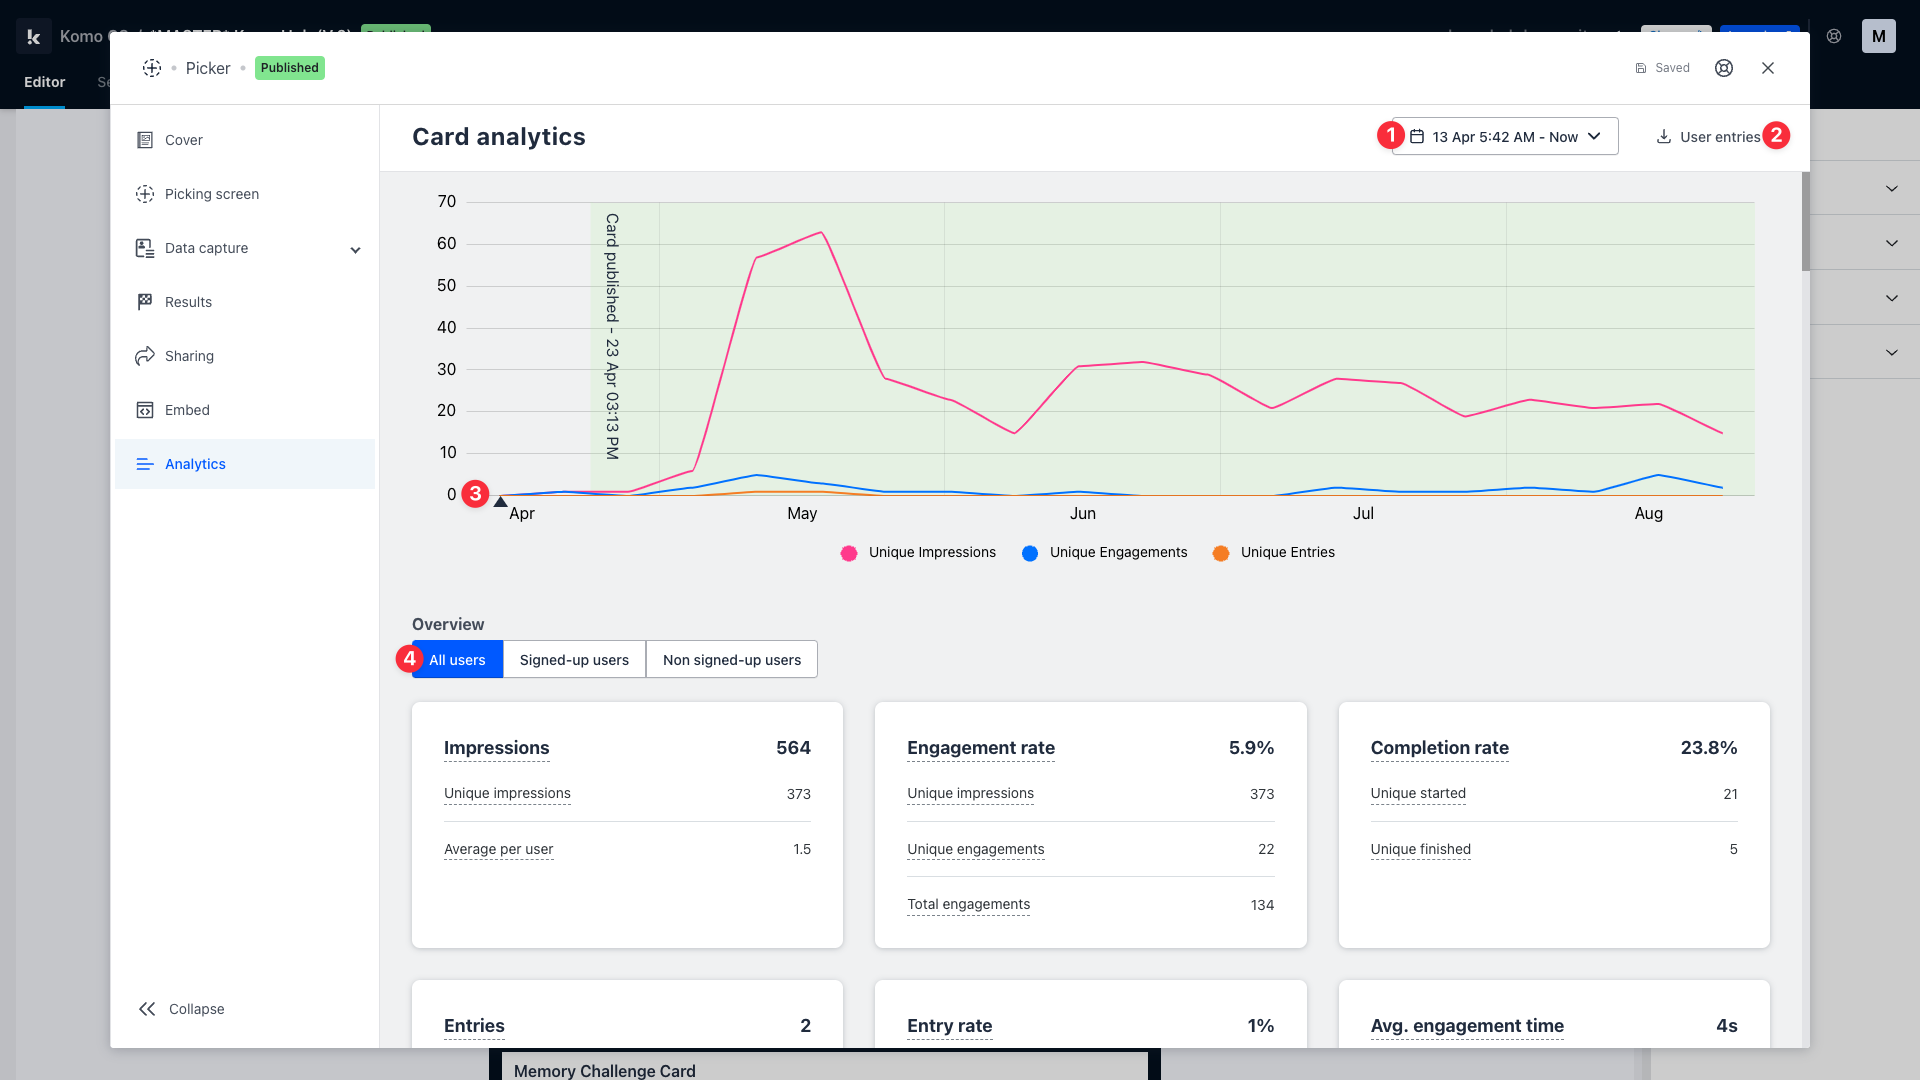
Task: Open the date range dropdown
Action: [x=1505, y=137]
